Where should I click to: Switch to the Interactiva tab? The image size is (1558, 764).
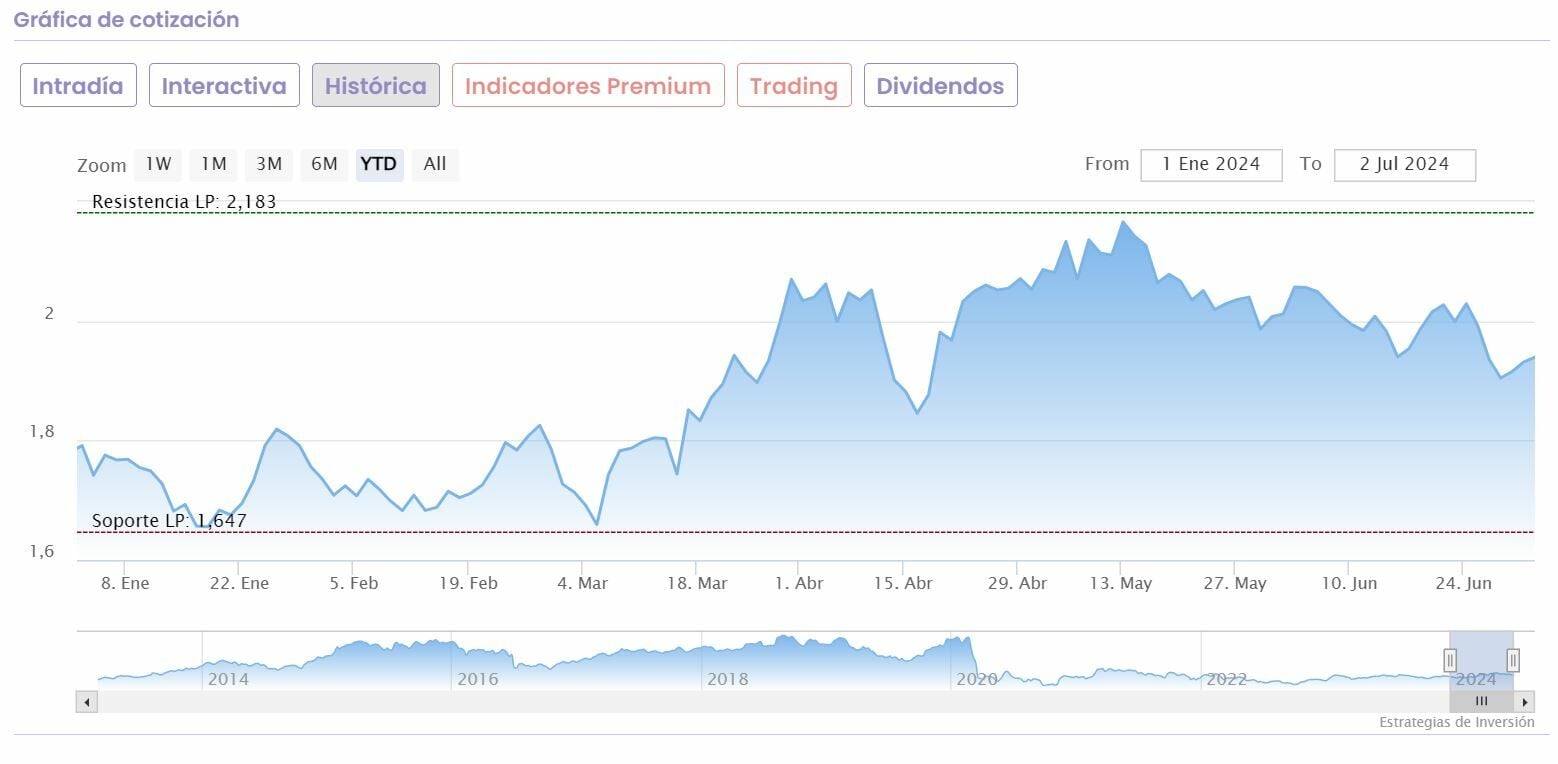[224, 86]
